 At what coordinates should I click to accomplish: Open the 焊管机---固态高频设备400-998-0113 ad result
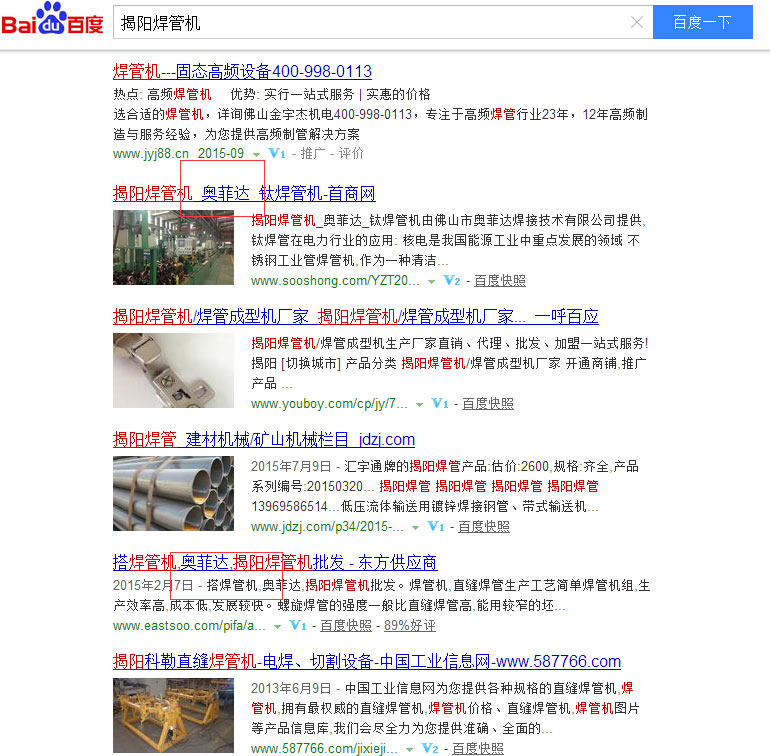coord(242,72)
